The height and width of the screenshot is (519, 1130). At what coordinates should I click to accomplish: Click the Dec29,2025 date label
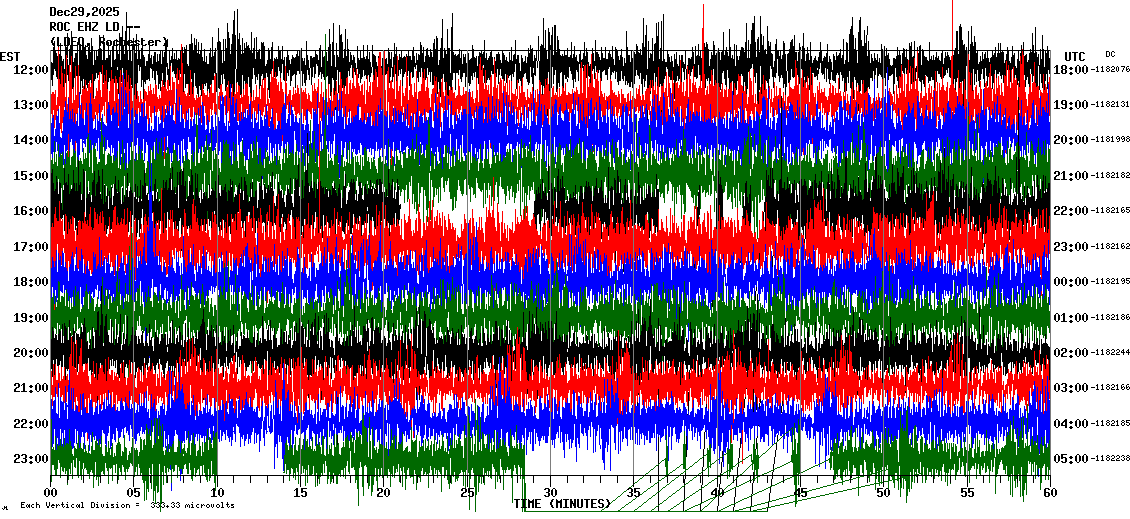pos(83,12)
